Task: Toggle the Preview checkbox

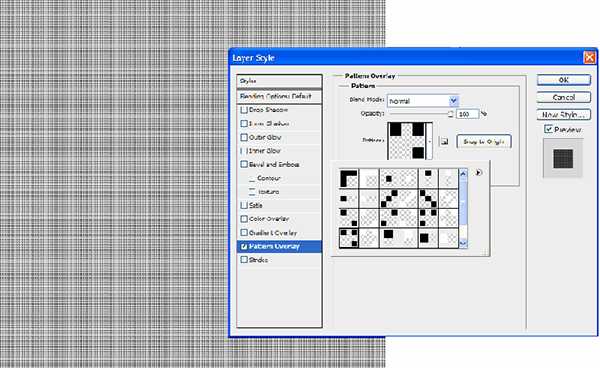Action: [548, 129]
